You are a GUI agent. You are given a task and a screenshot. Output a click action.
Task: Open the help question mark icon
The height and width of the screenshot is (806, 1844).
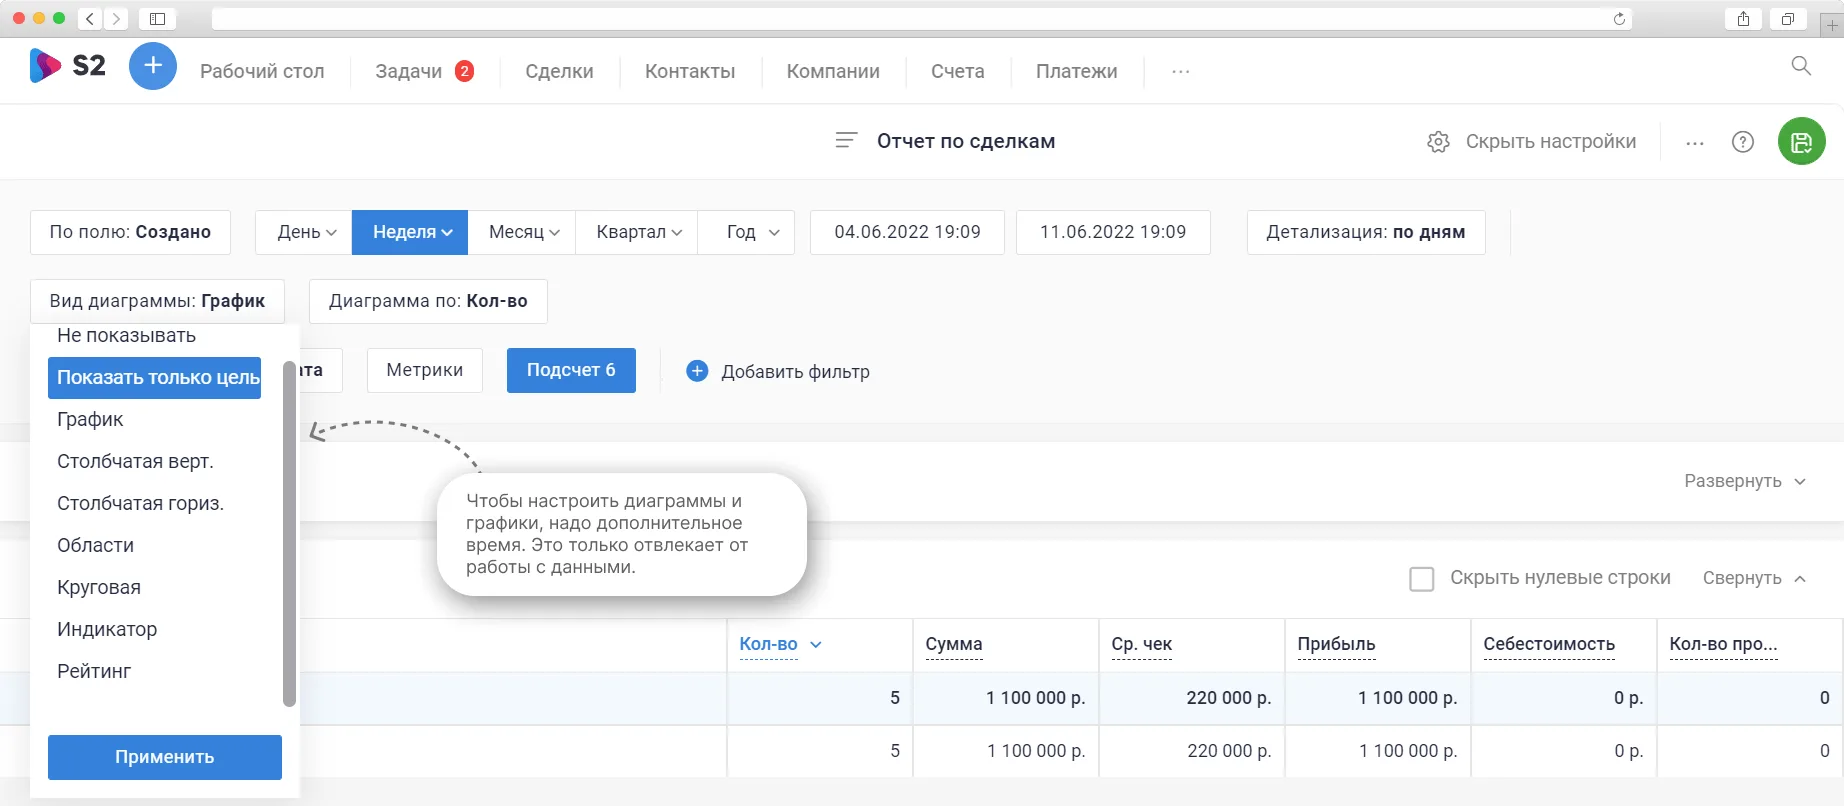[1743, 142]
